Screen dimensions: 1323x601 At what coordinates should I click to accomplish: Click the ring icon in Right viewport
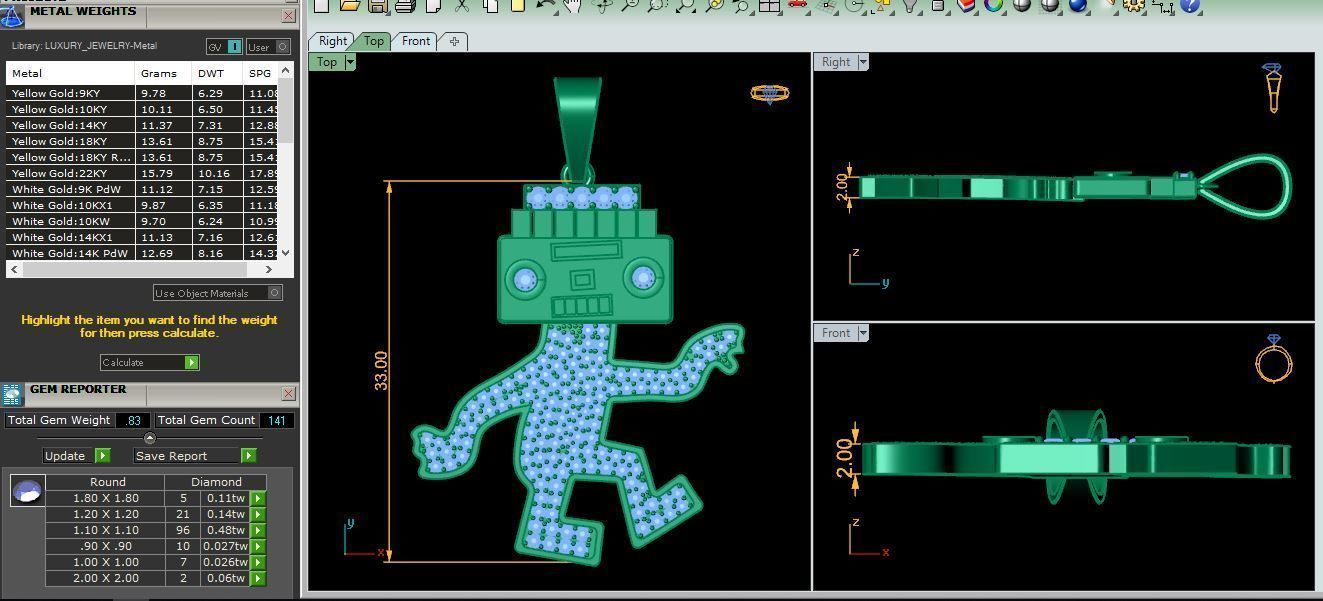point(1273,88)
